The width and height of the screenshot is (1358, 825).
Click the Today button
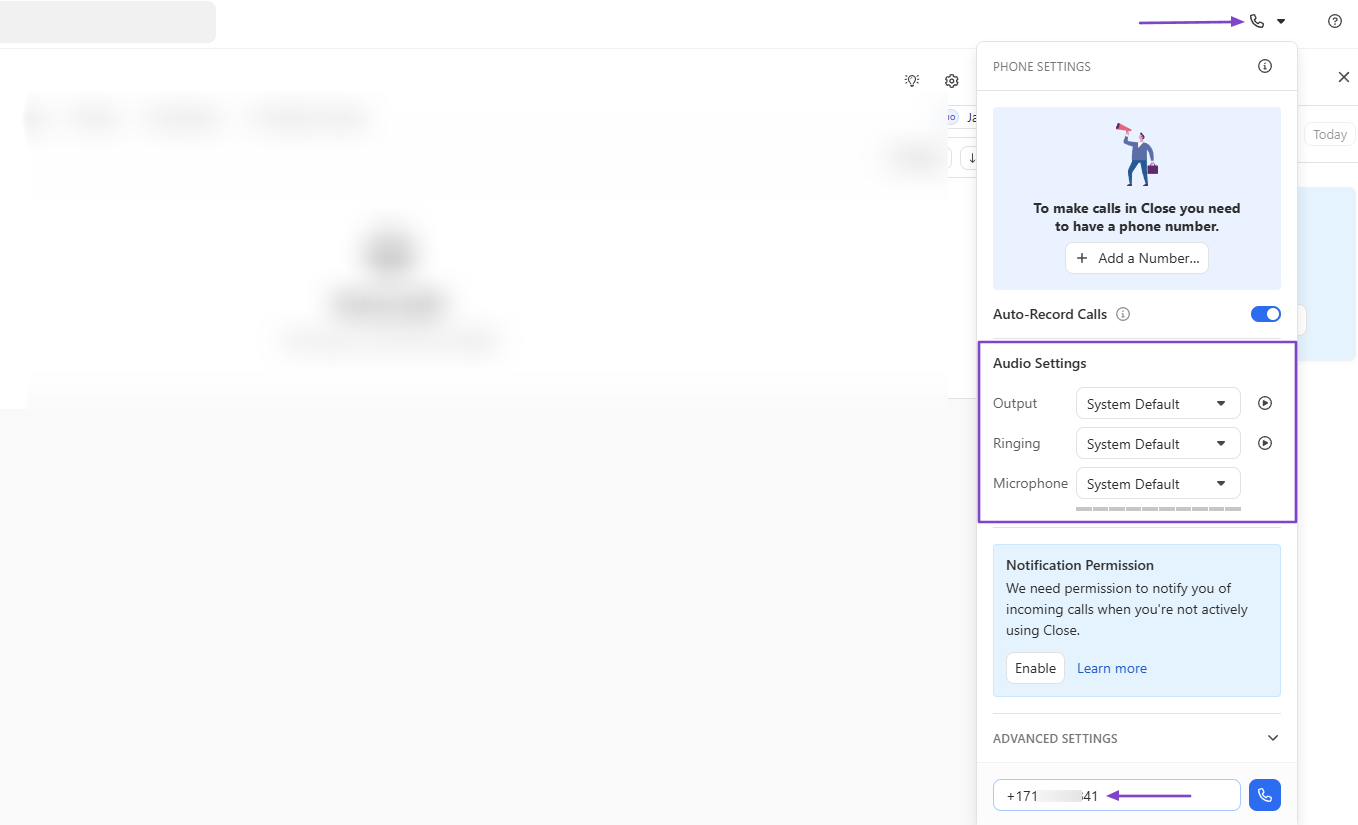click(1330, 134)
